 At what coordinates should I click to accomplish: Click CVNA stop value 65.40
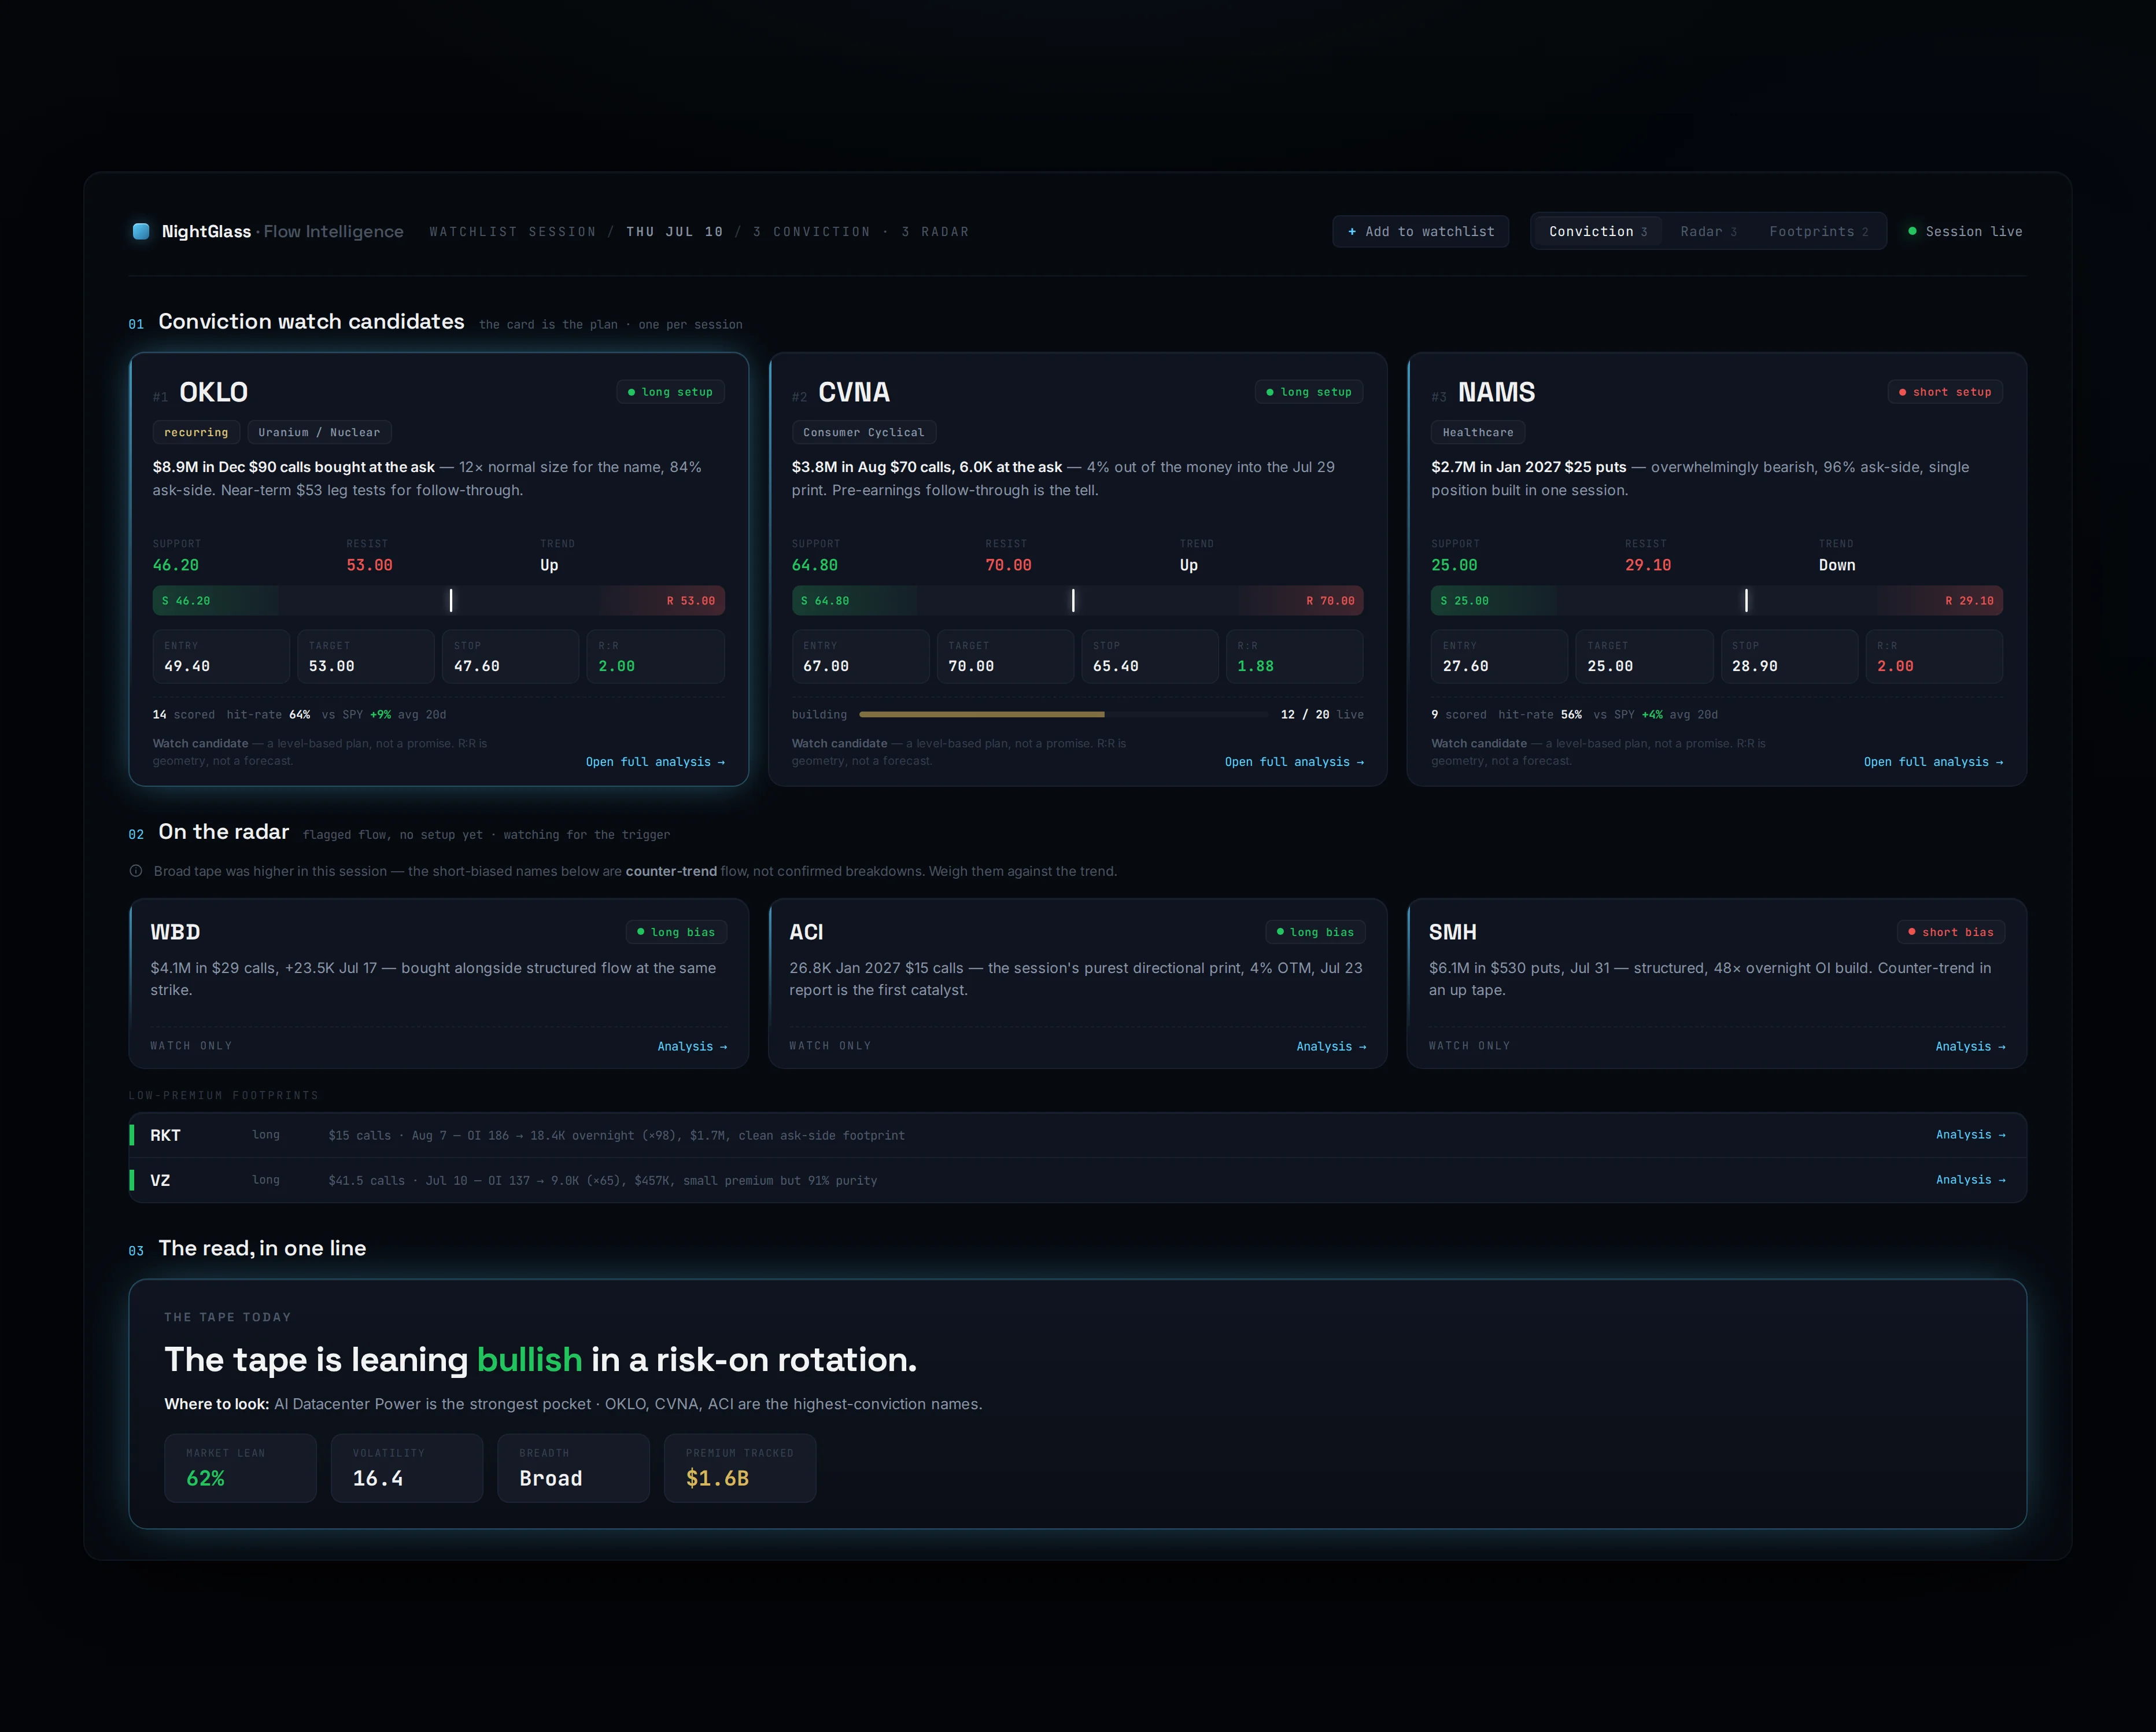click(1116, 666)
